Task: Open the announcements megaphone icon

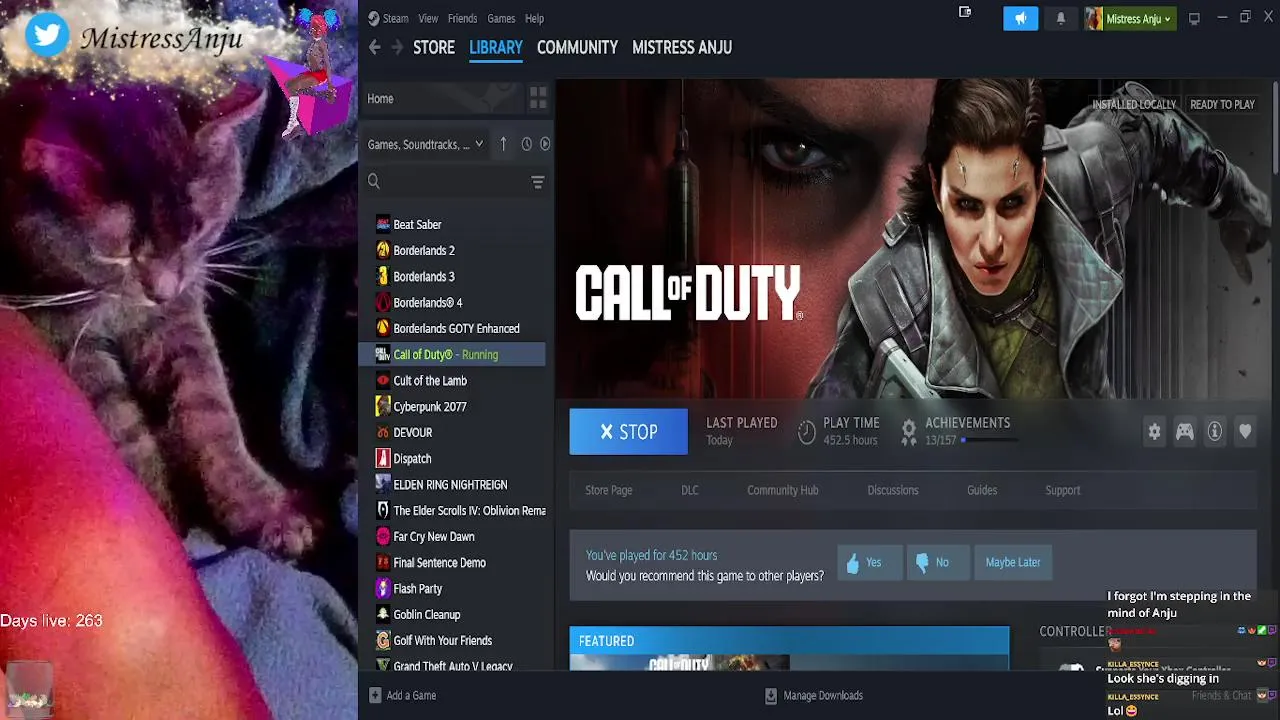Action: (1020, 18)
